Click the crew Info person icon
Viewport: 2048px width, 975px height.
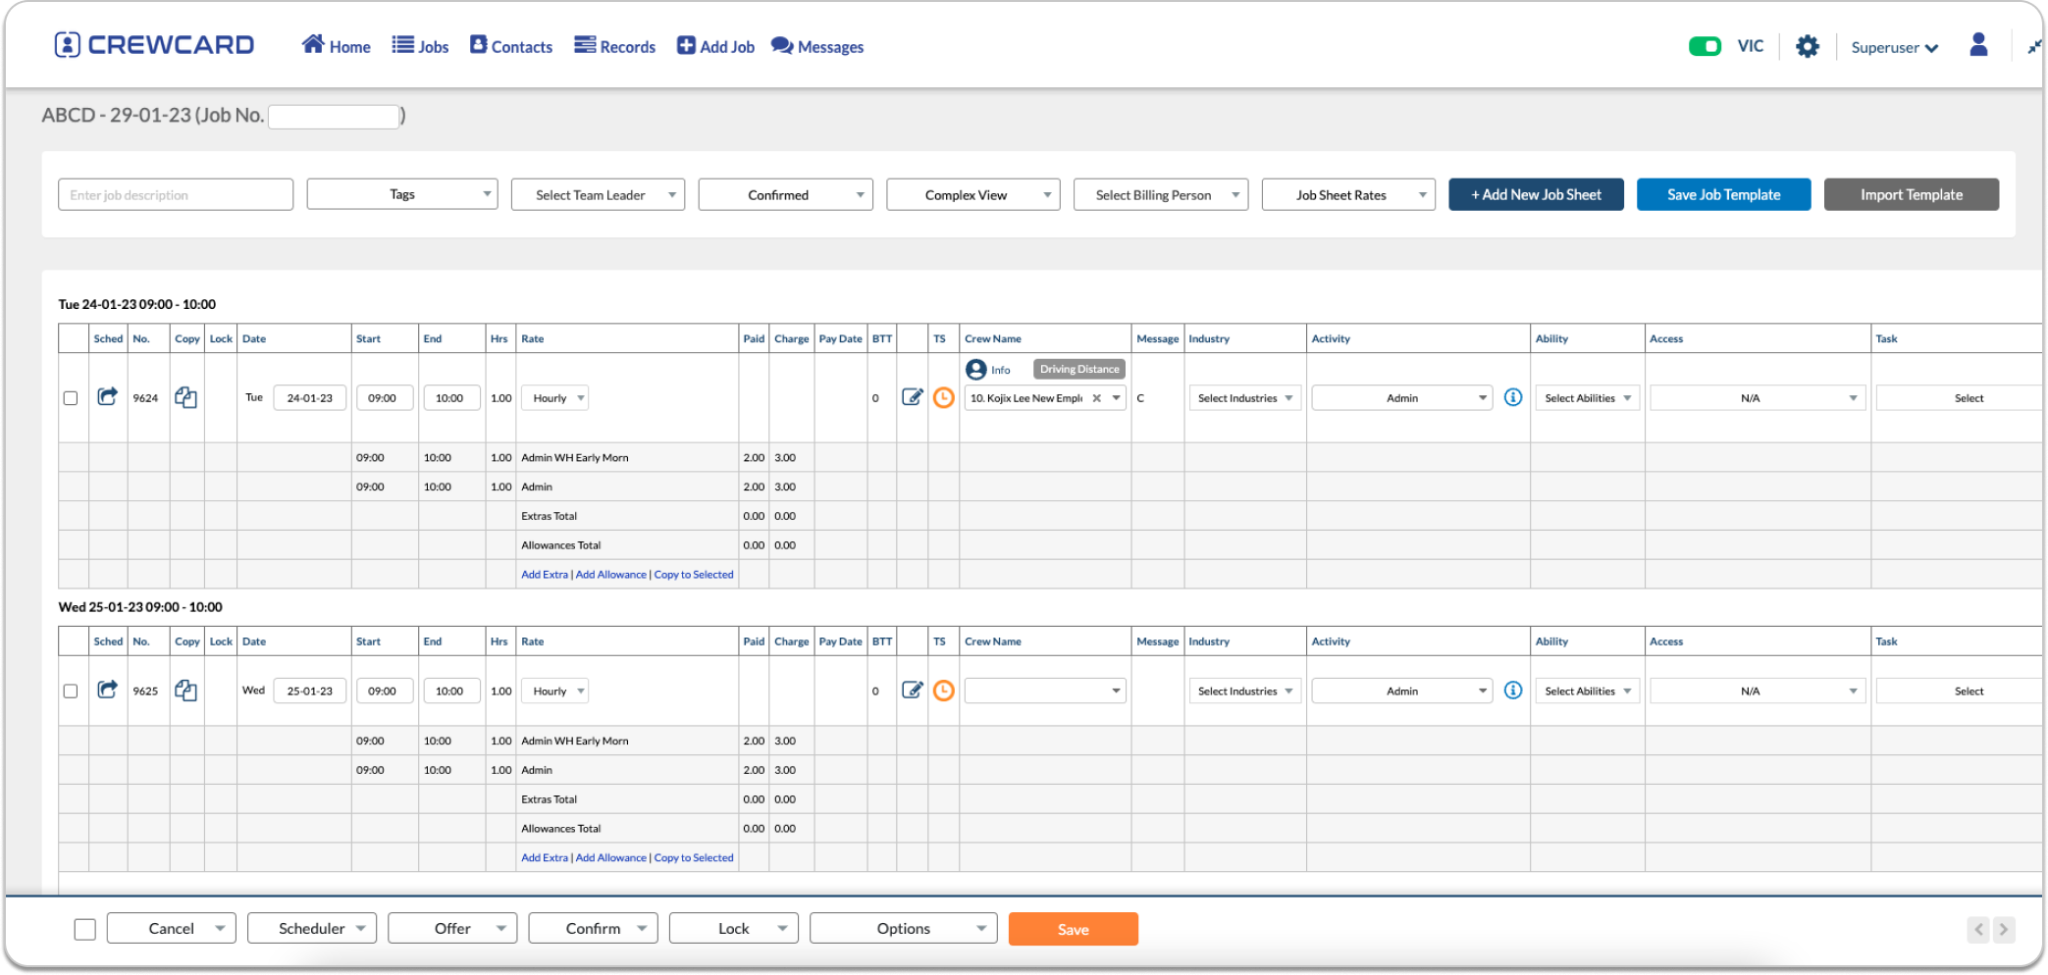976,369
